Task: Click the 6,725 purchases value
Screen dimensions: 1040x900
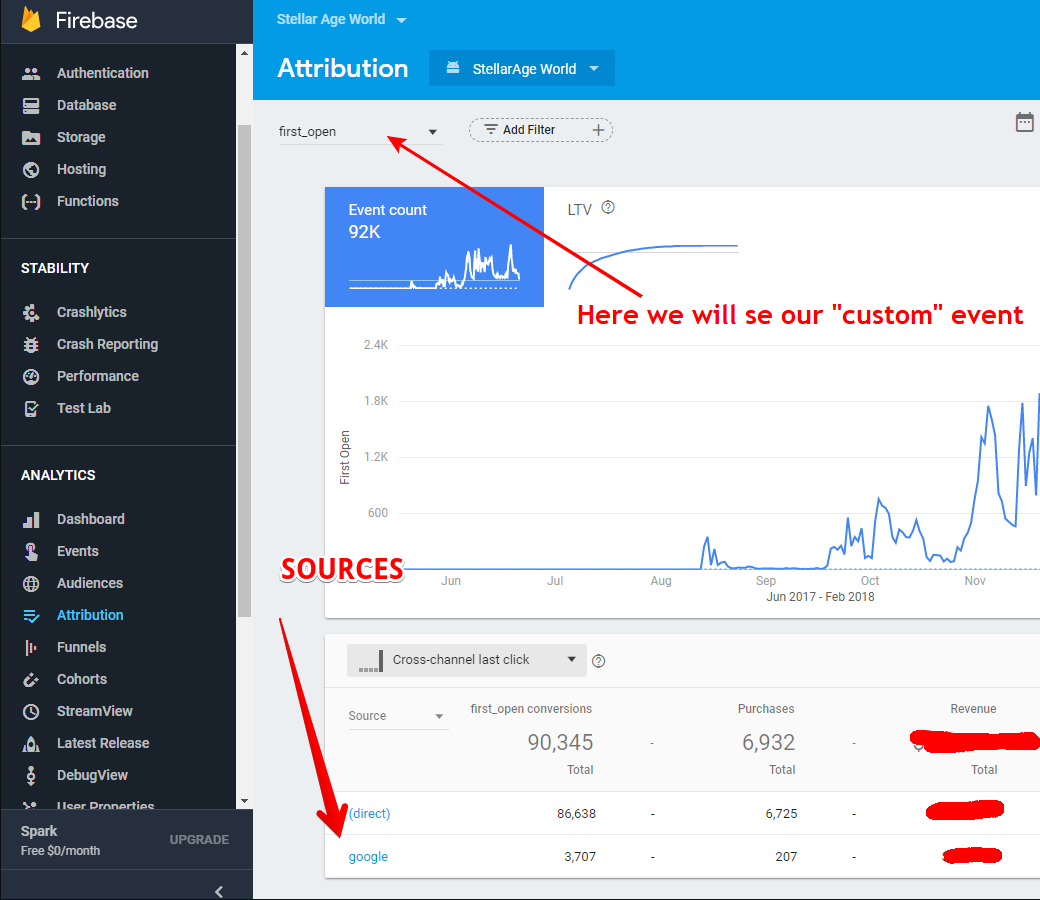Action: (x=781, y=814)
